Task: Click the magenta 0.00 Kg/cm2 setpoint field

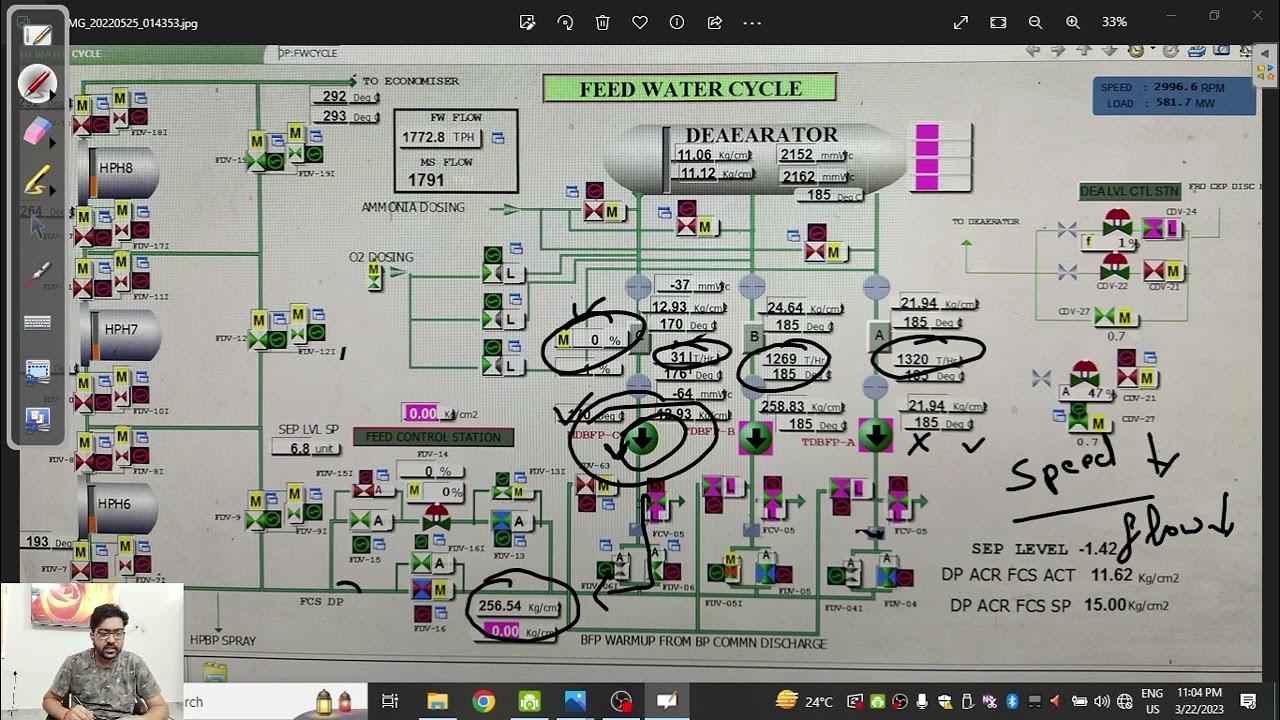Action: 422,413
